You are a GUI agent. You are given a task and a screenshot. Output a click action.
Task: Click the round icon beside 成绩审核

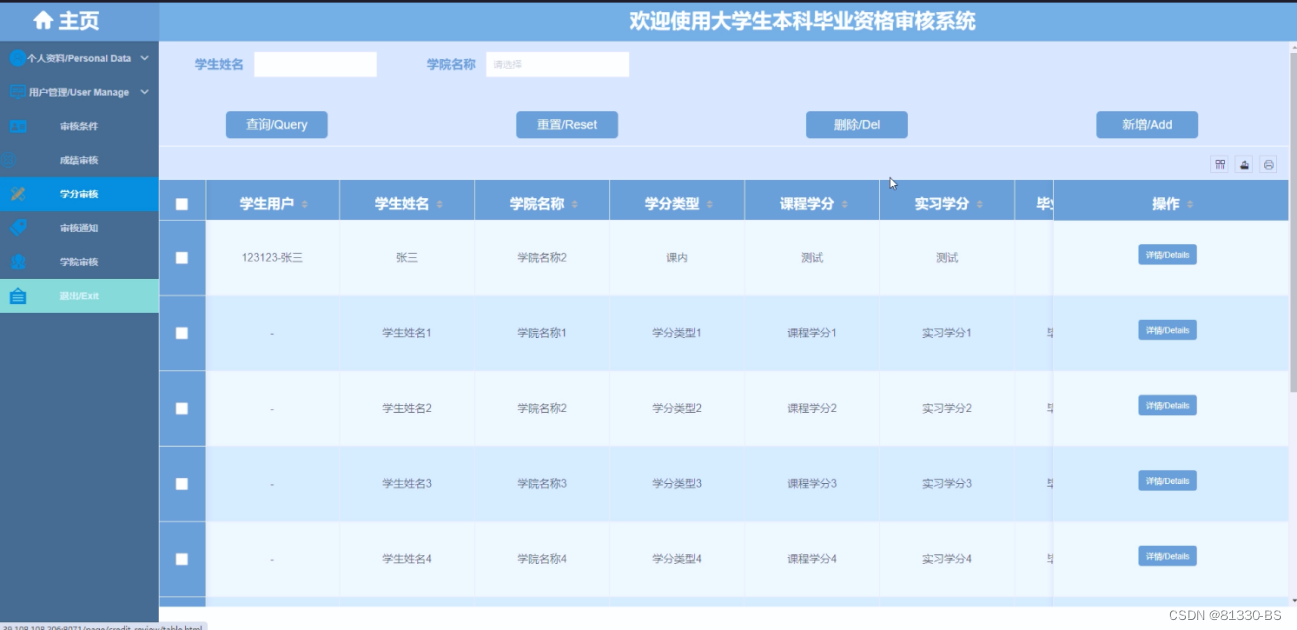tap(8, 160)
